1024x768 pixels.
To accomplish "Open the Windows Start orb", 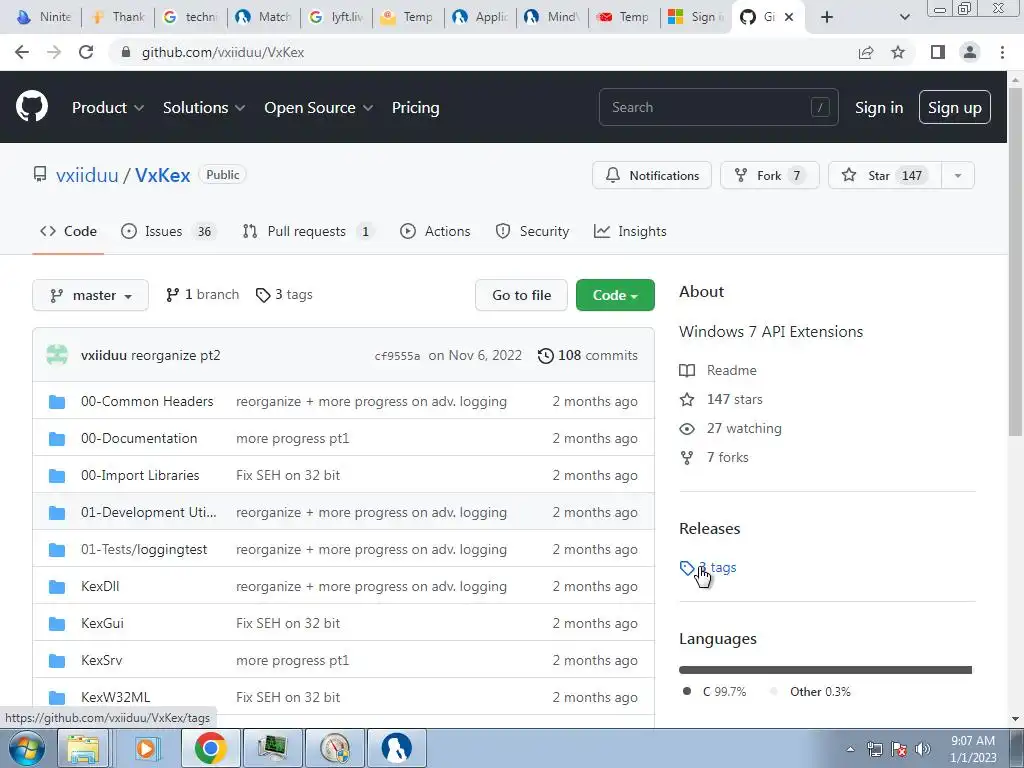I will point(26,748).
